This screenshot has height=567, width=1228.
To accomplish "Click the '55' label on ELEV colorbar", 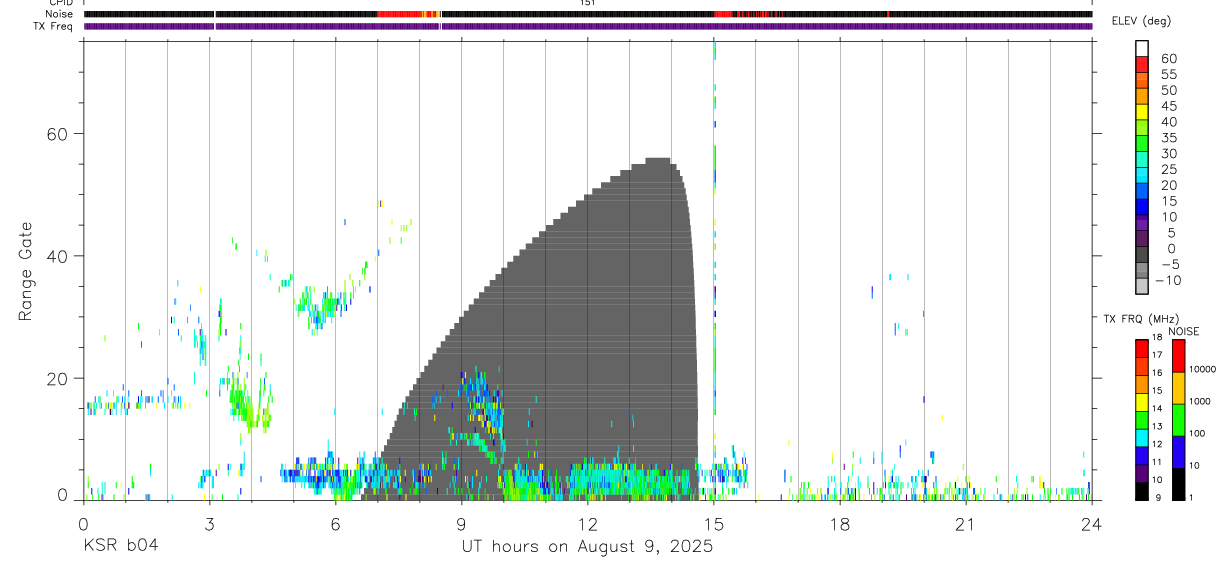I will (x=1167, y=74).
